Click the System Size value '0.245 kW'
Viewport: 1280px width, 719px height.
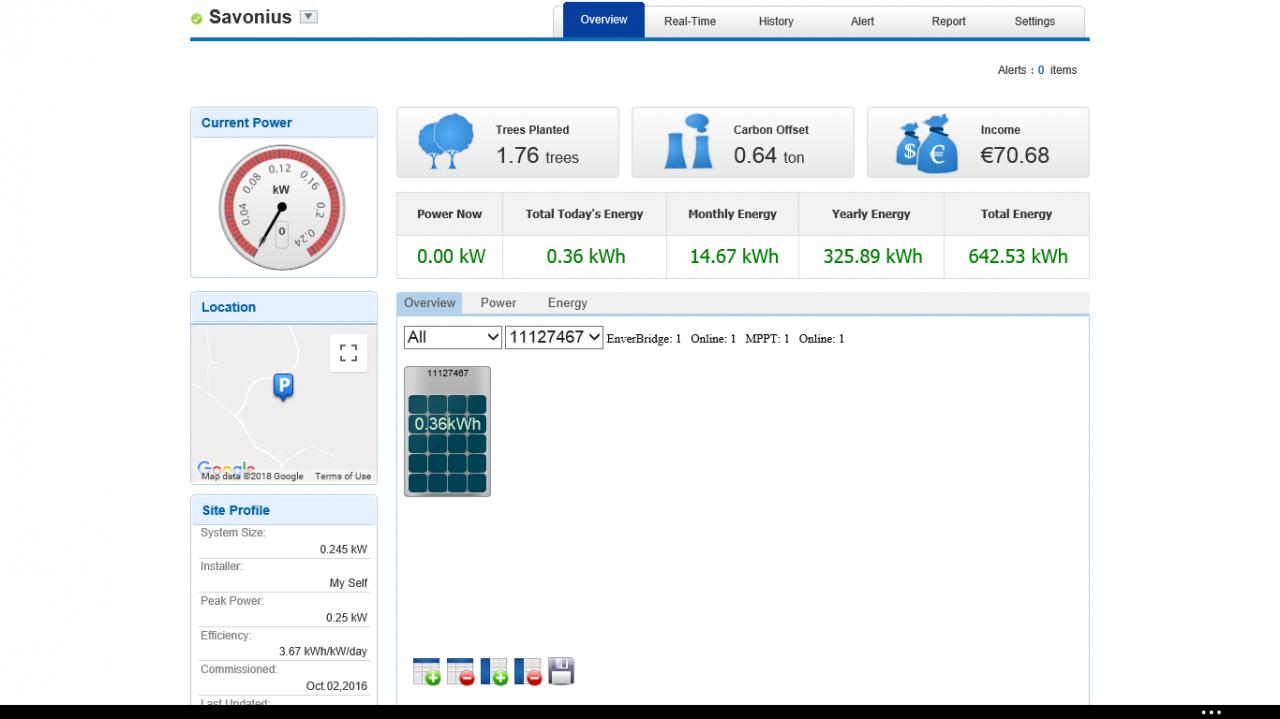coord(343,549)
